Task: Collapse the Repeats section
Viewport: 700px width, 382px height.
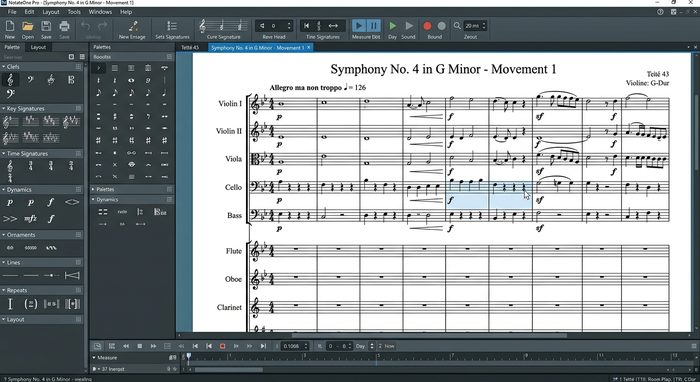Action: click(x=4, y=290)
